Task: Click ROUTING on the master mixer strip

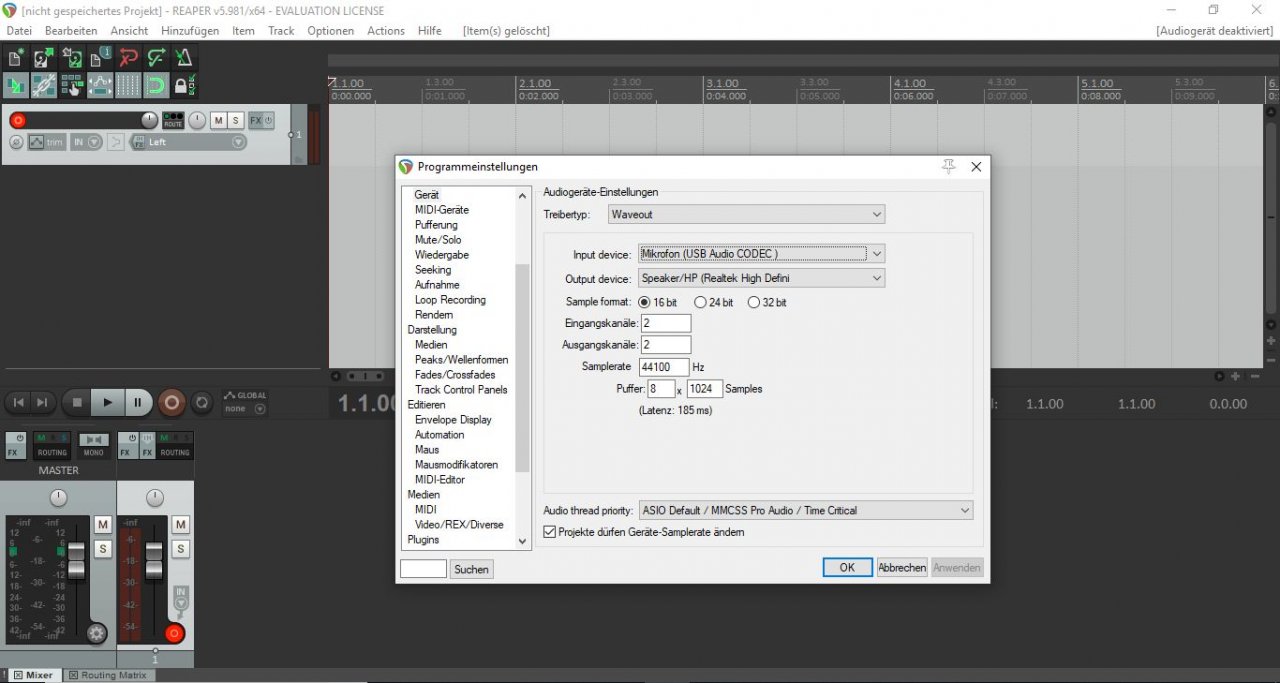Action: coord(52,446)
